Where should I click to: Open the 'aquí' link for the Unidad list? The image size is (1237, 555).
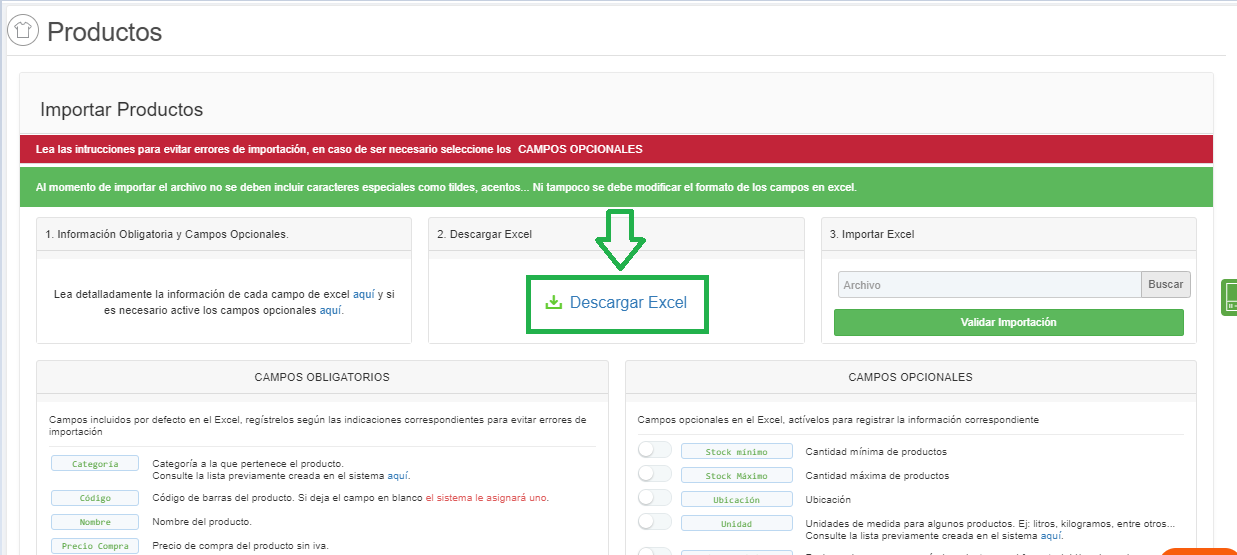point(1050,536)
